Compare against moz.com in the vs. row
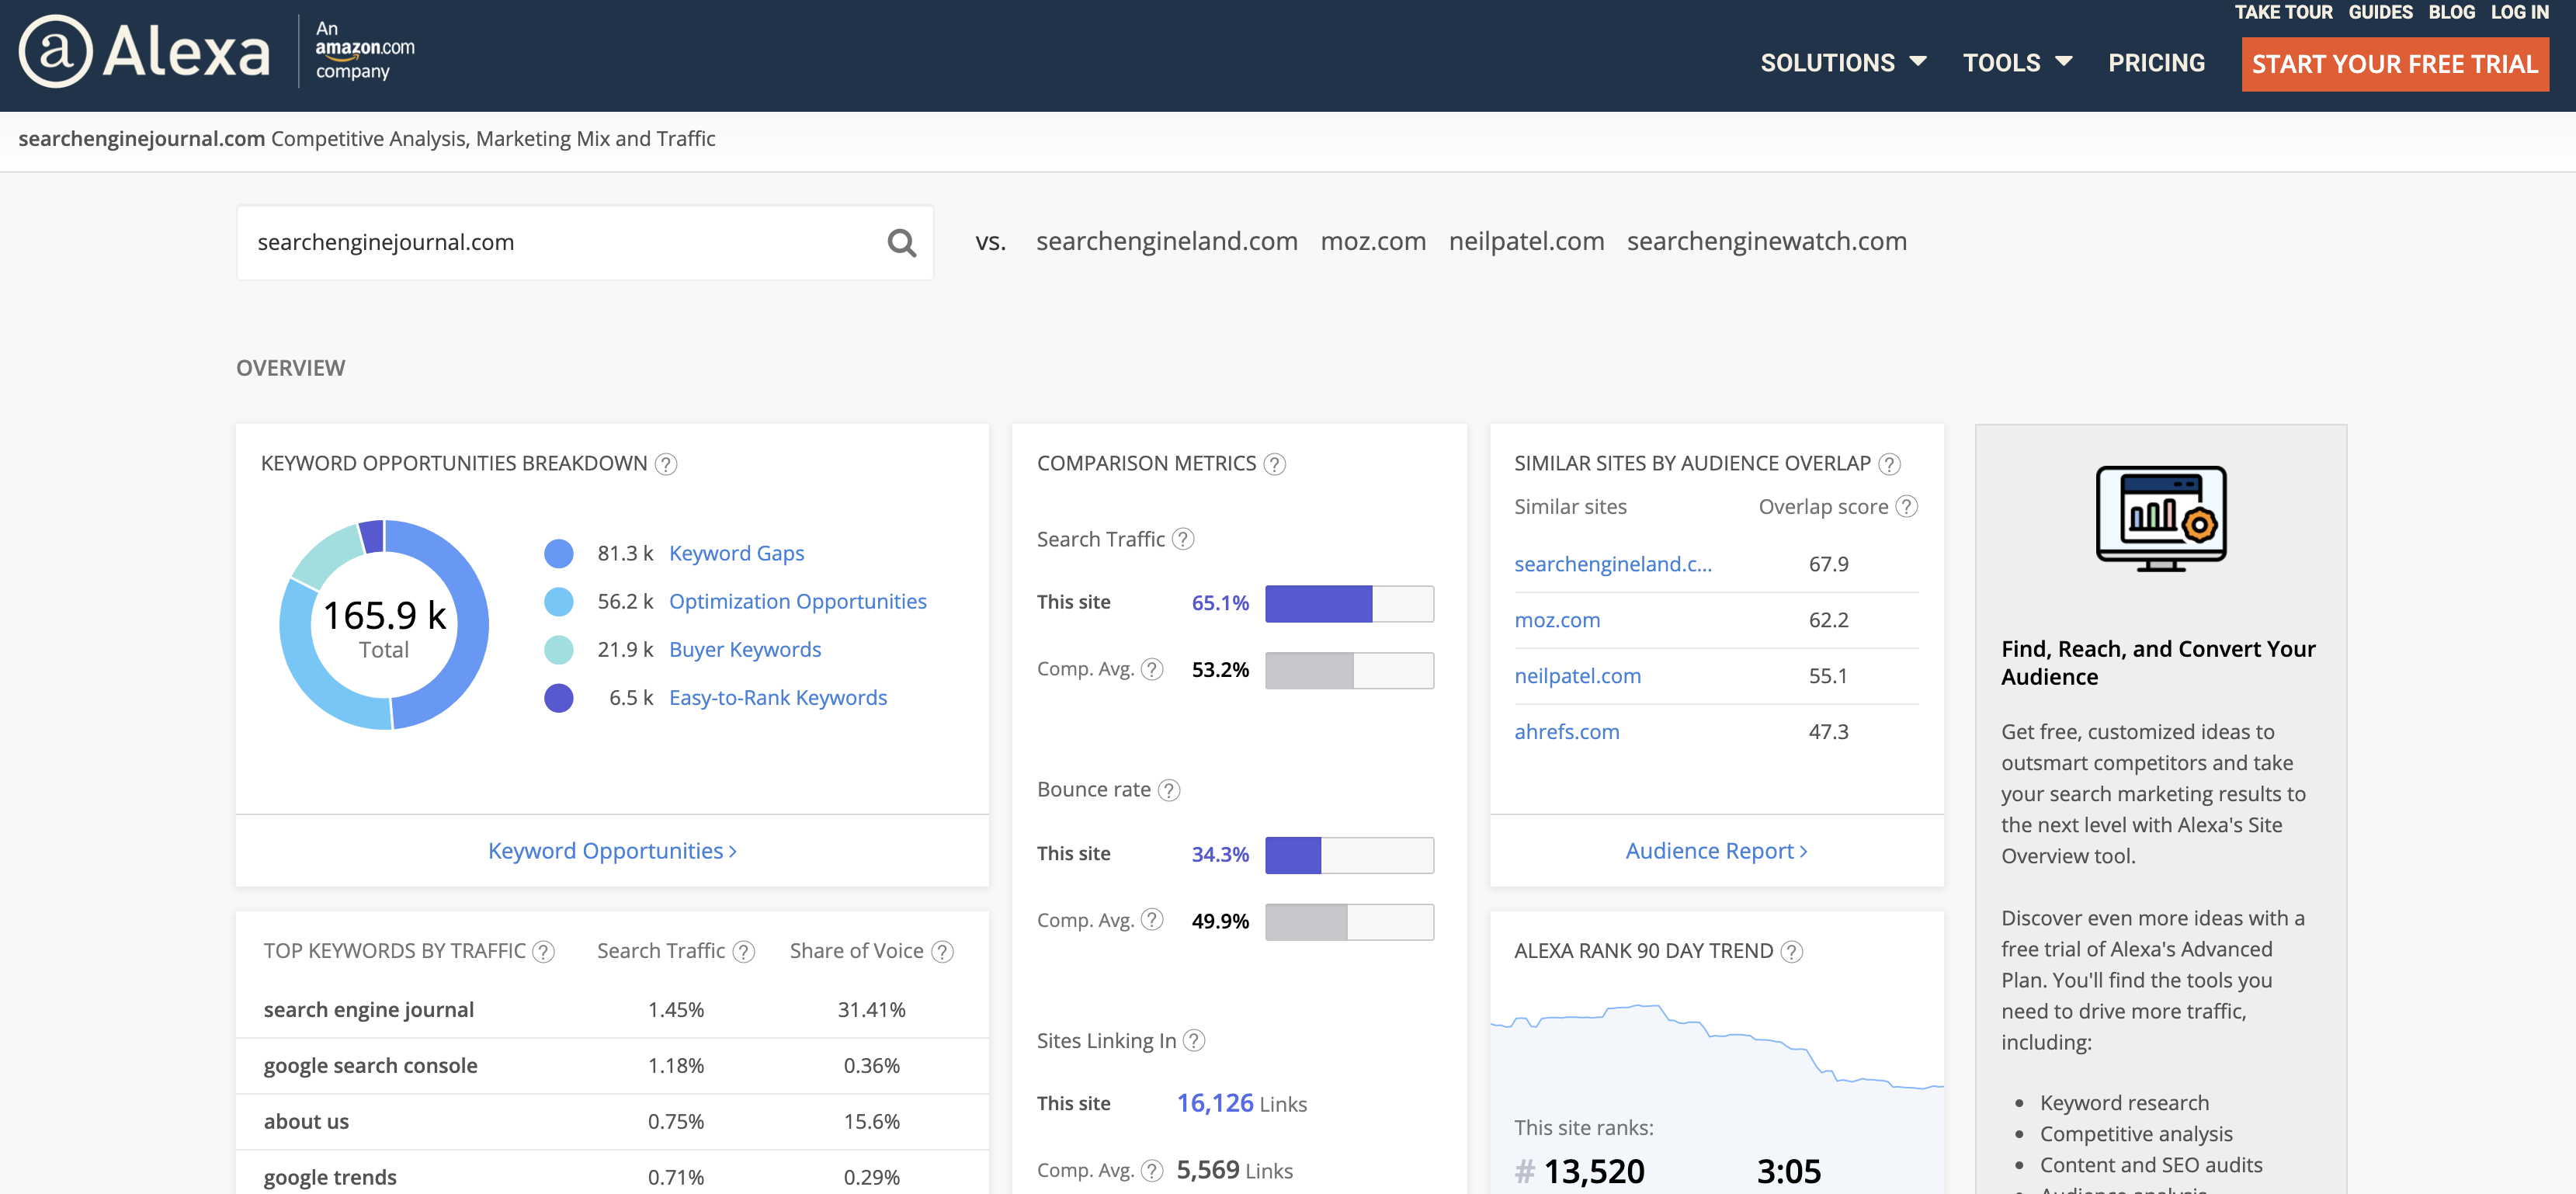This screenshot has height=1194, width=2576. tap(1373, 242)
